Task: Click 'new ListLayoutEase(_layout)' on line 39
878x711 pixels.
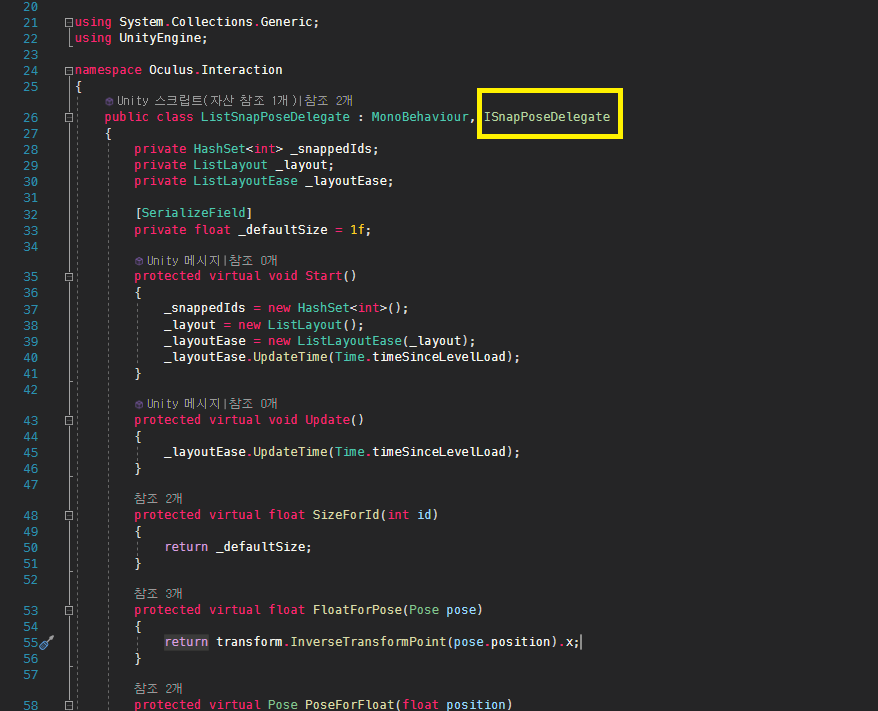Action: 368,341
